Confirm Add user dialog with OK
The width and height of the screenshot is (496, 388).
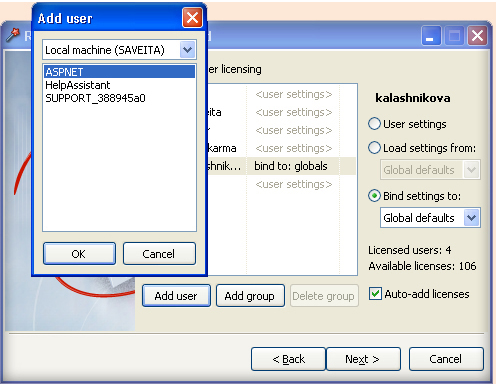79,254
